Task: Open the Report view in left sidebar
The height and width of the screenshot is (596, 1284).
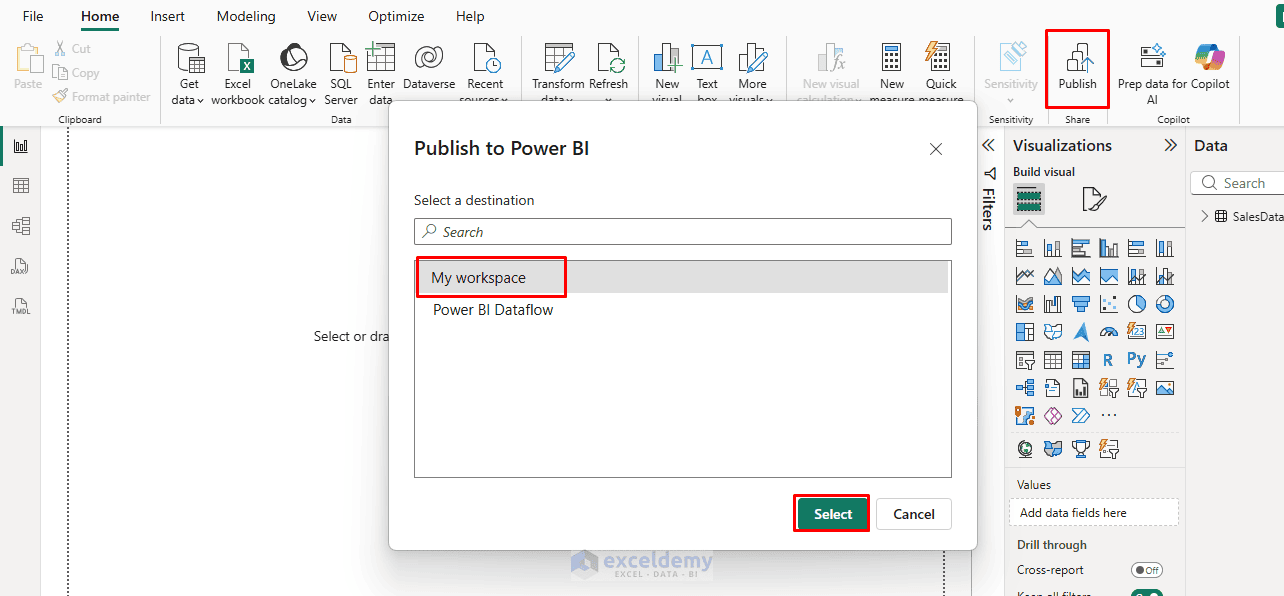Action: [20, 146]
